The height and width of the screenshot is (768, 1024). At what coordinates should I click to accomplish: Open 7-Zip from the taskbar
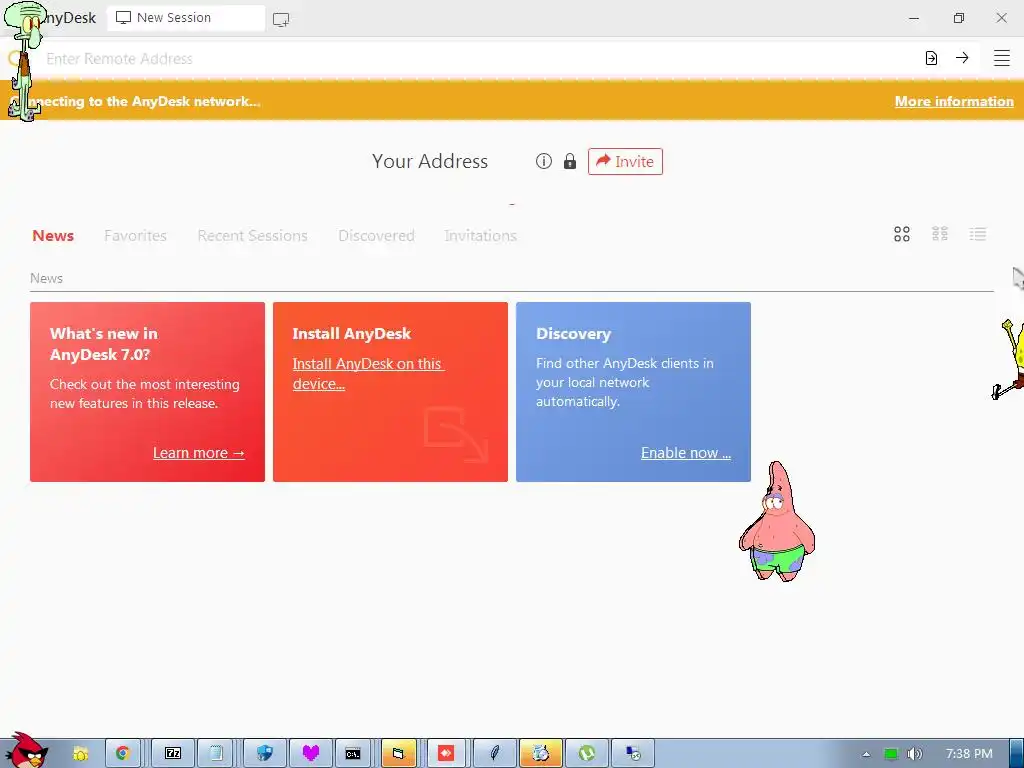click(173, 754)
